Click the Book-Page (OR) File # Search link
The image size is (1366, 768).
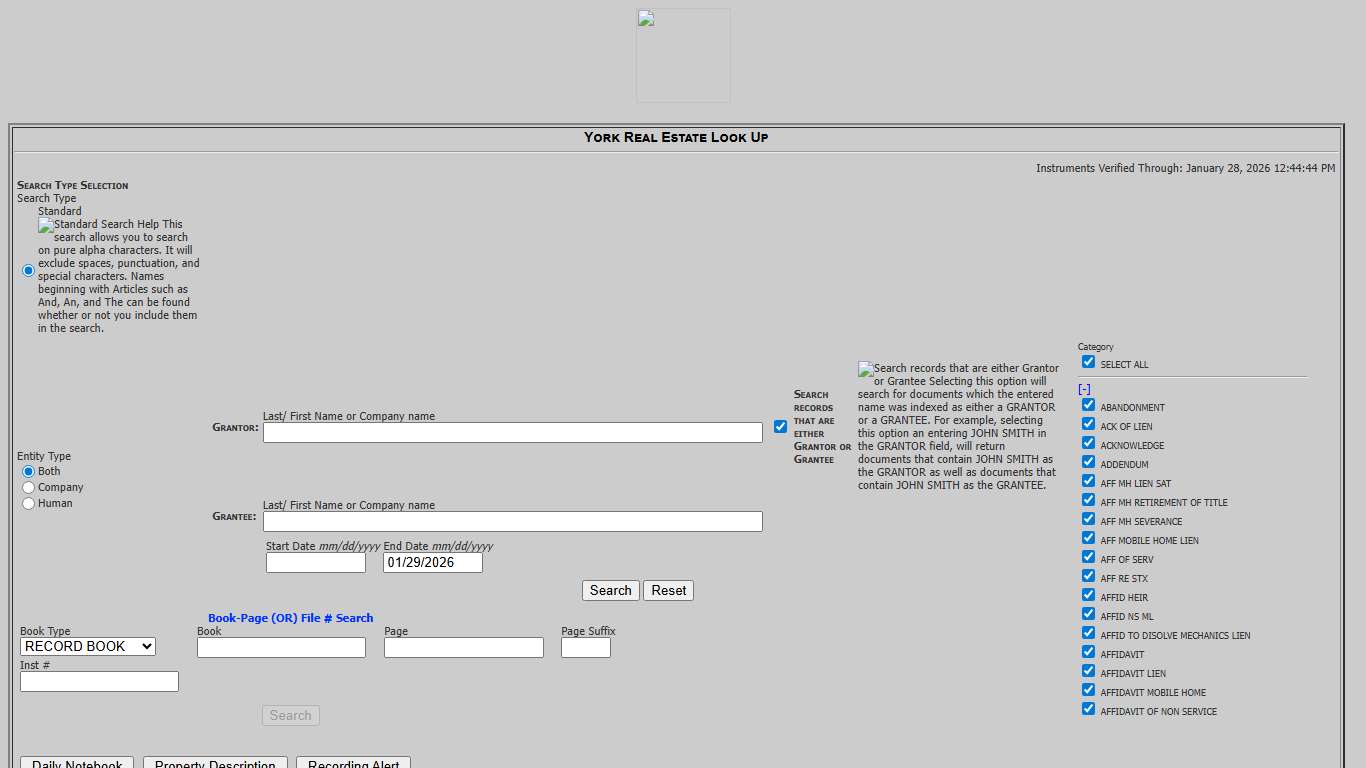[x=288, y=617]
